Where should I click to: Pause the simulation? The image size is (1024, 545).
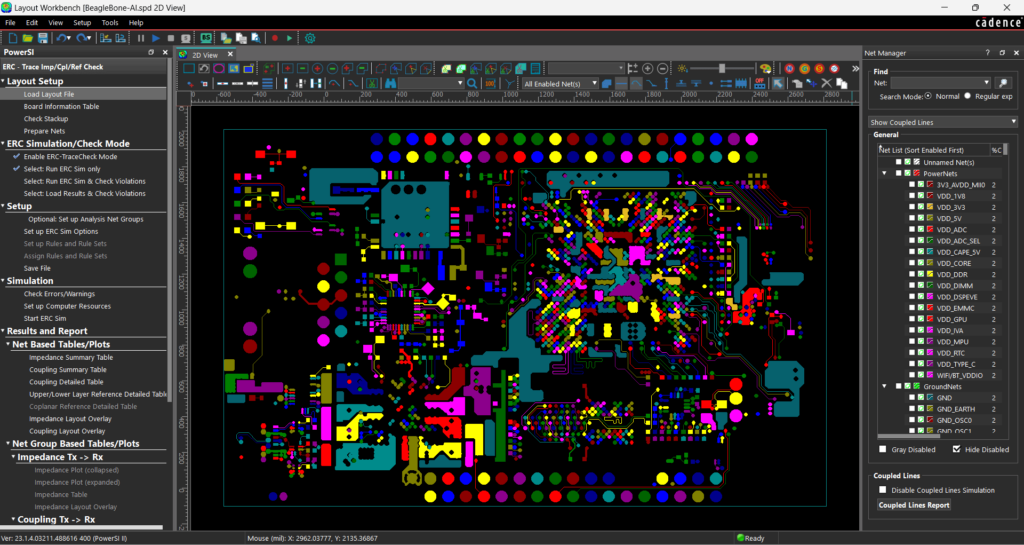click(141, 39)
